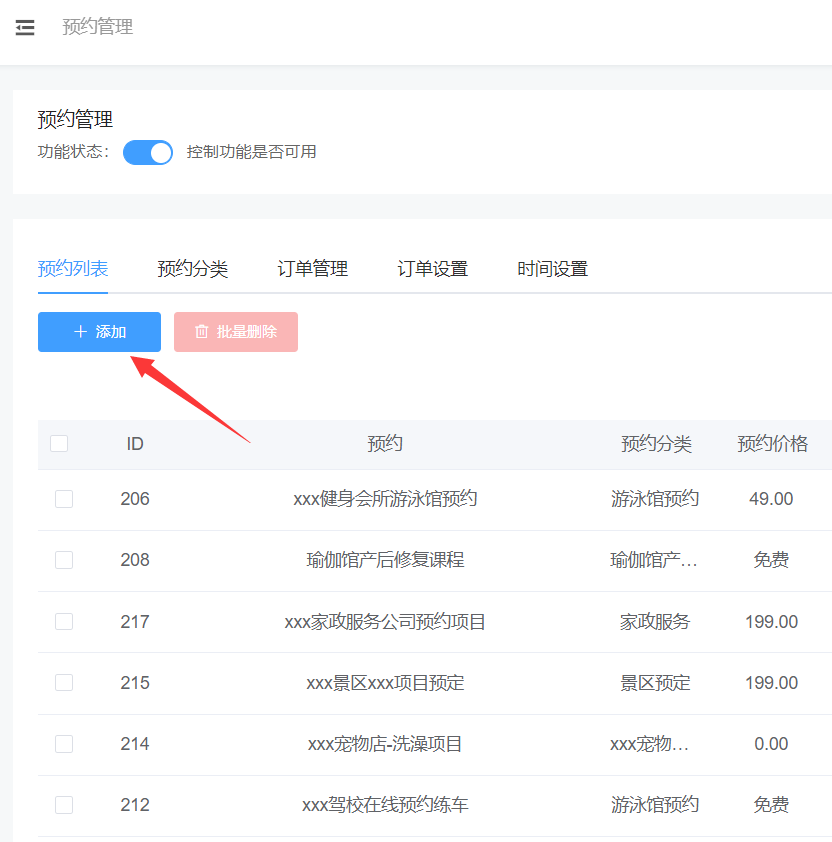Click the 0.00 price cell

[x=771, y=744]
